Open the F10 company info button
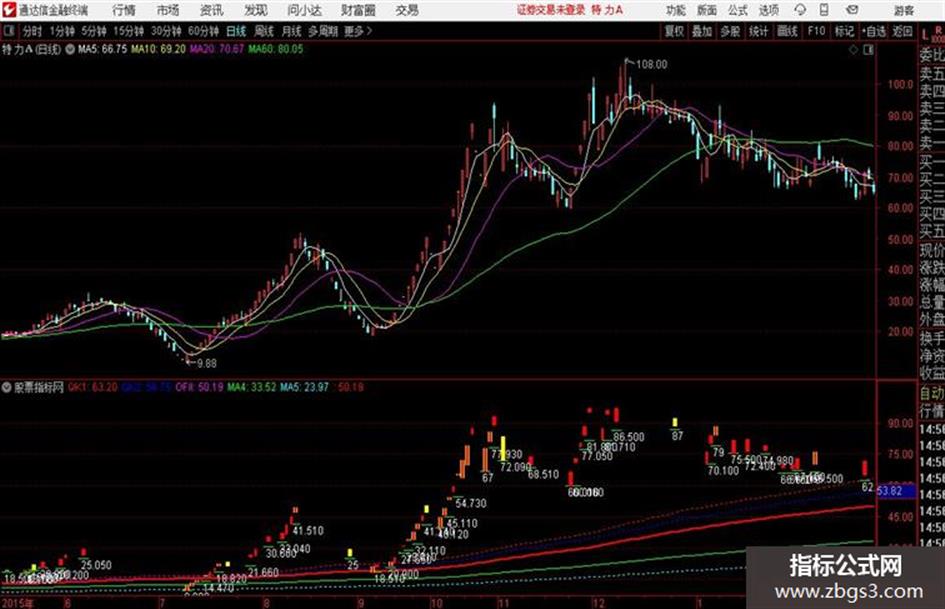Screen dimensions: 945x609 point(817,31)
